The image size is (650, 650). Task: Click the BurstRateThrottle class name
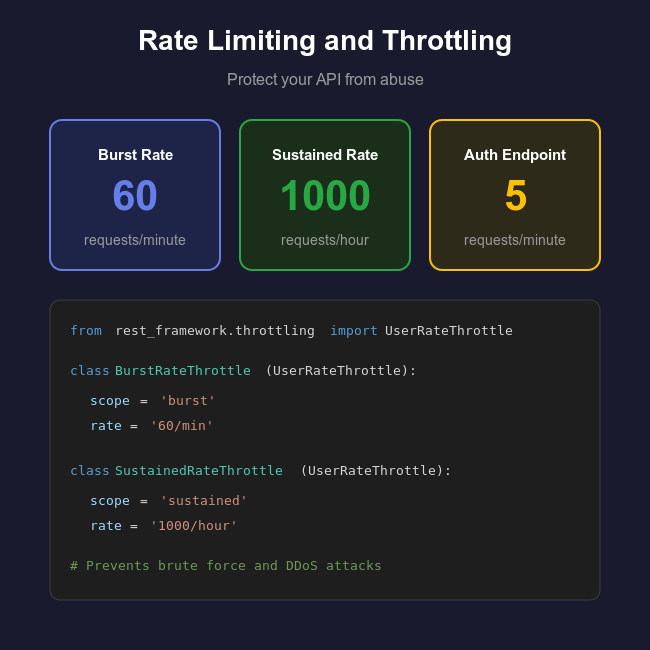pos(183,371)
